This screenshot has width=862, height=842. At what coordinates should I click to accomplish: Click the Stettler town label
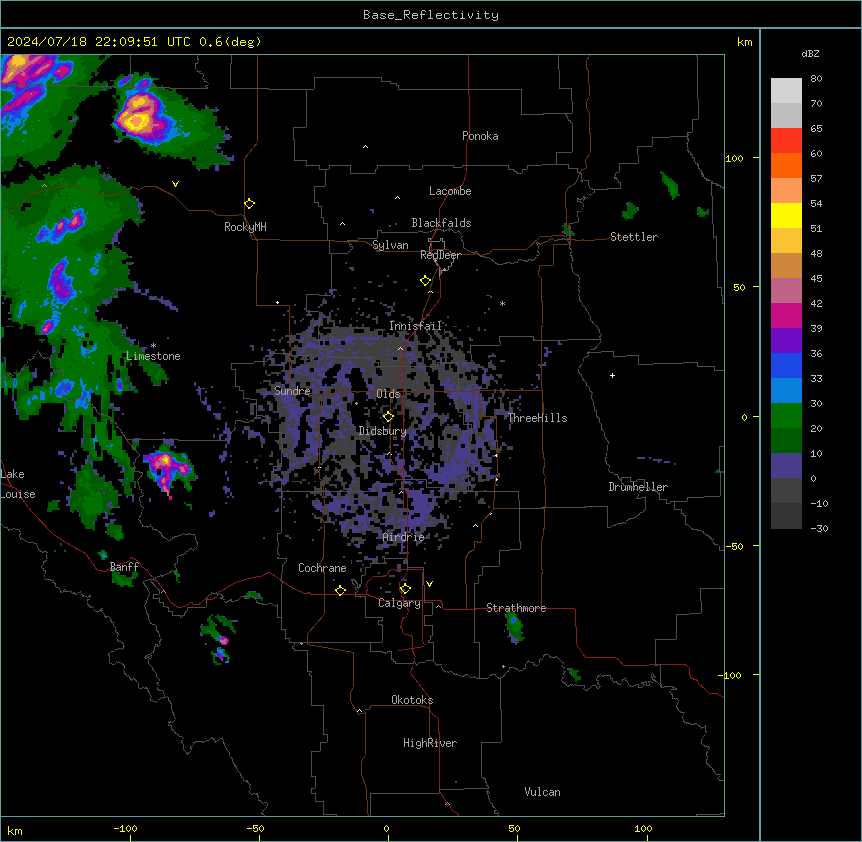click(x=634, y=237)
